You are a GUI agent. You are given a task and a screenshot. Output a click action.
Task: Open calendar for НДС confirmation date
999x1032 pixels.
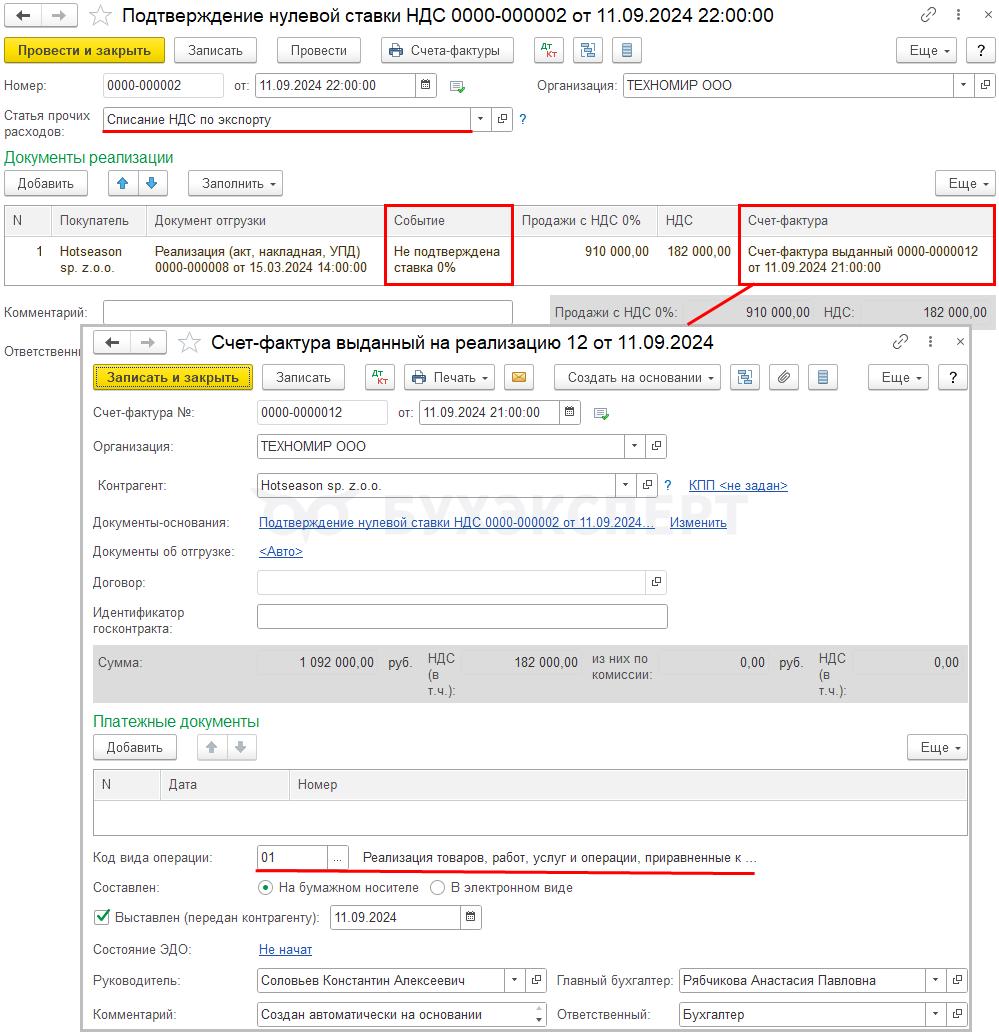[426, 85]
